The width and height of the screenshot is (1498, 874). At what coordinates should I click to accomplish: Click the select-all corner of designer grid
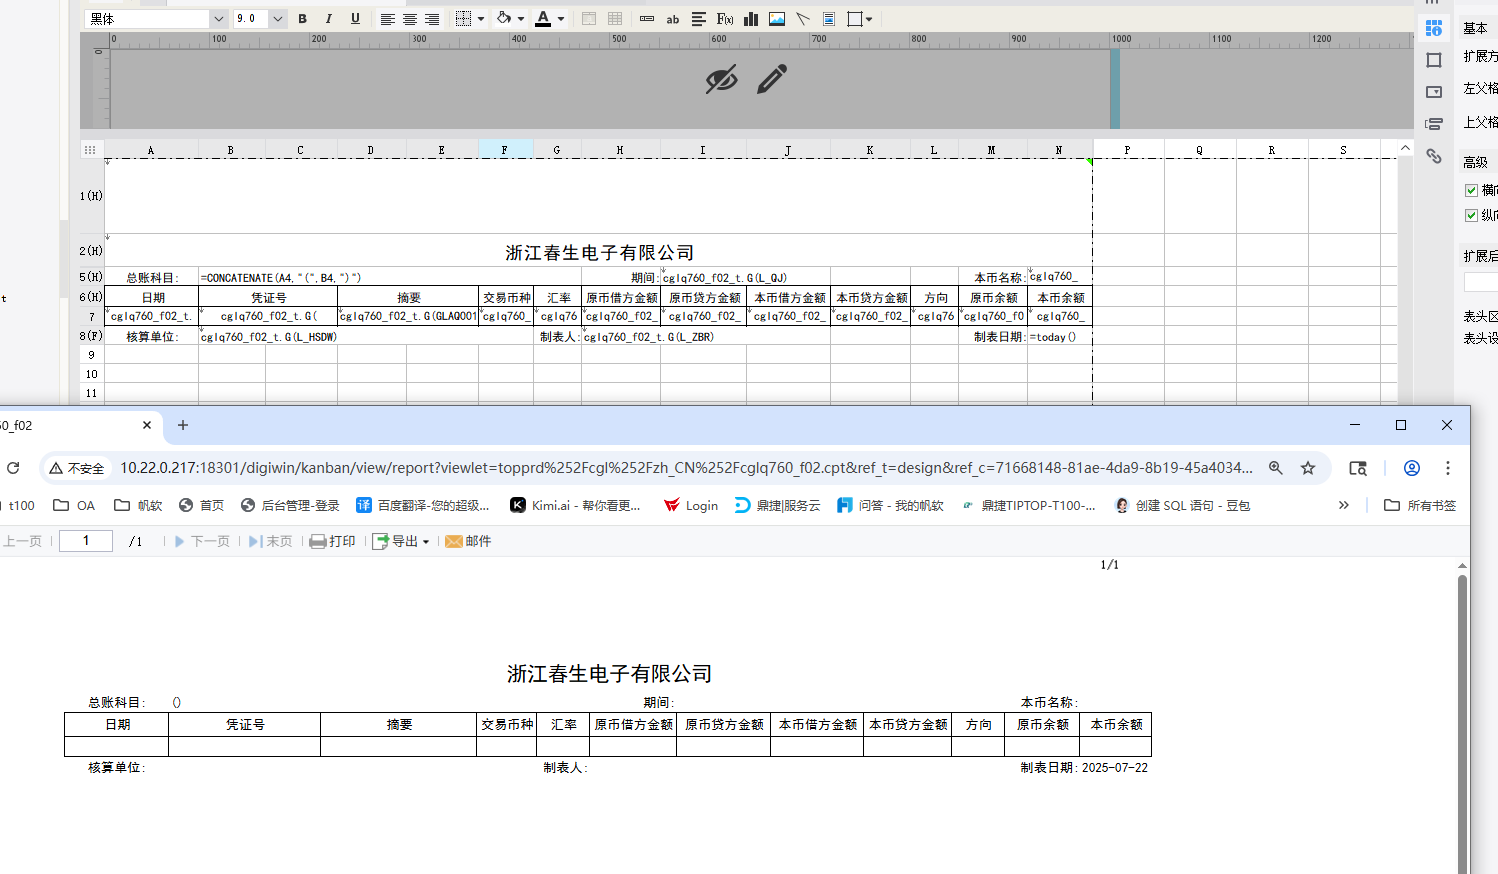[x=90, y=150]
